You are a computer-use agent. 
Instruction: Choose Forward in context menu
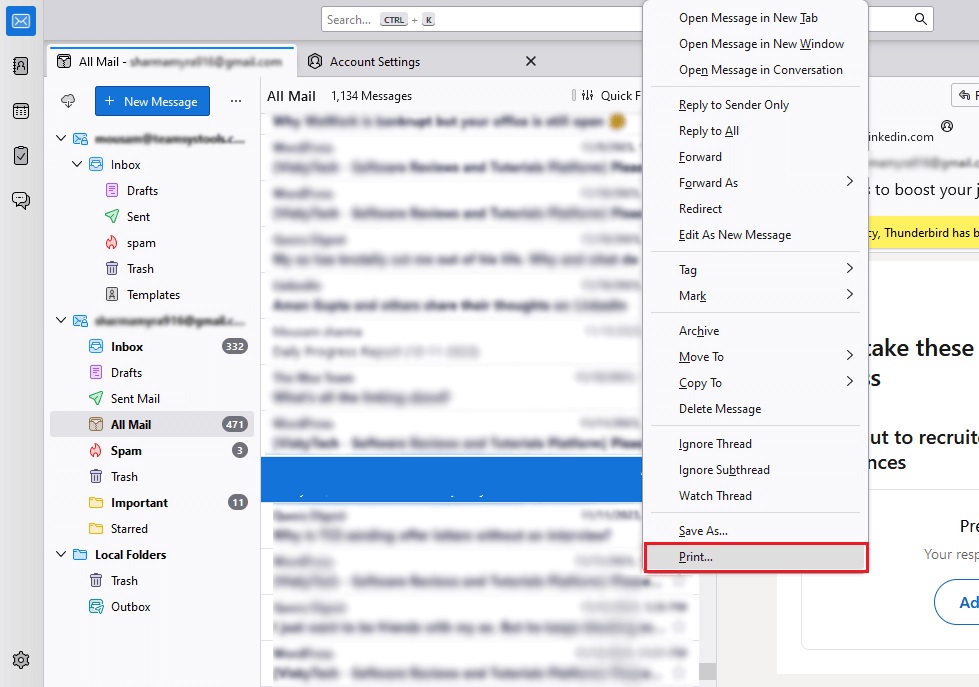(x=755, y=157)
